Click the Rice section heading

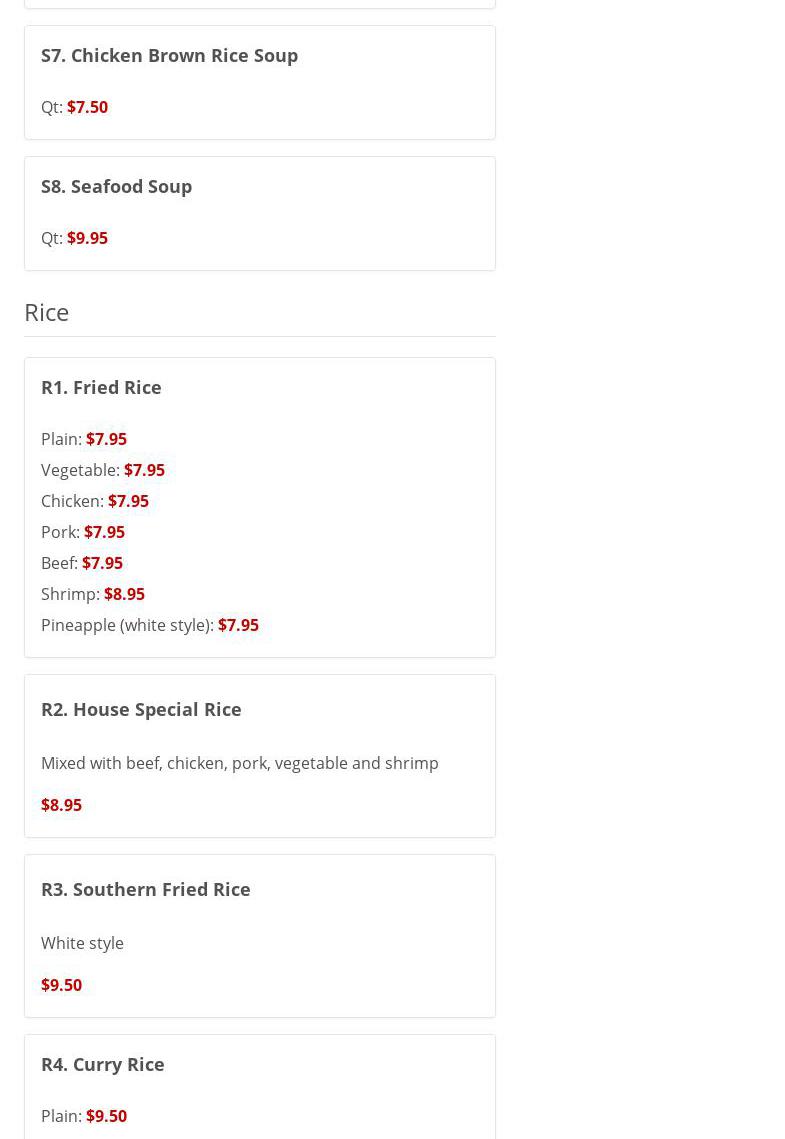46,312
